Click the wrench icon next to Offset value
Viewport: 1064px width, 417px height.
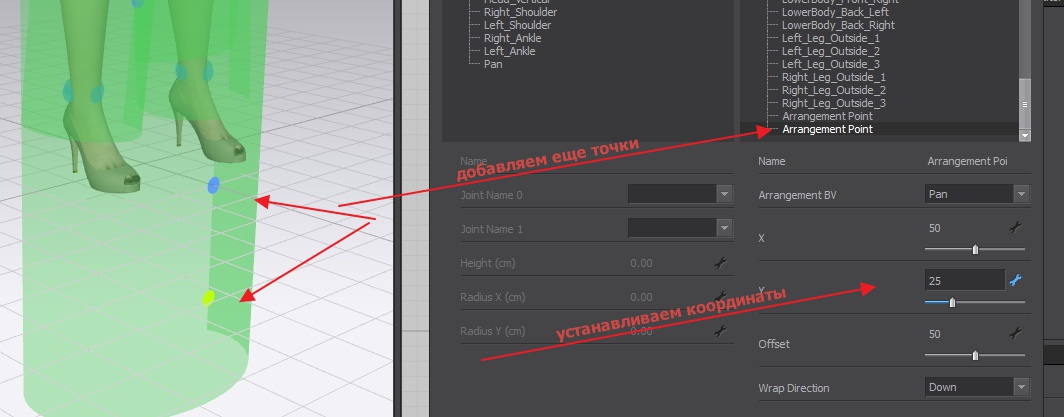click(1015, 333)
